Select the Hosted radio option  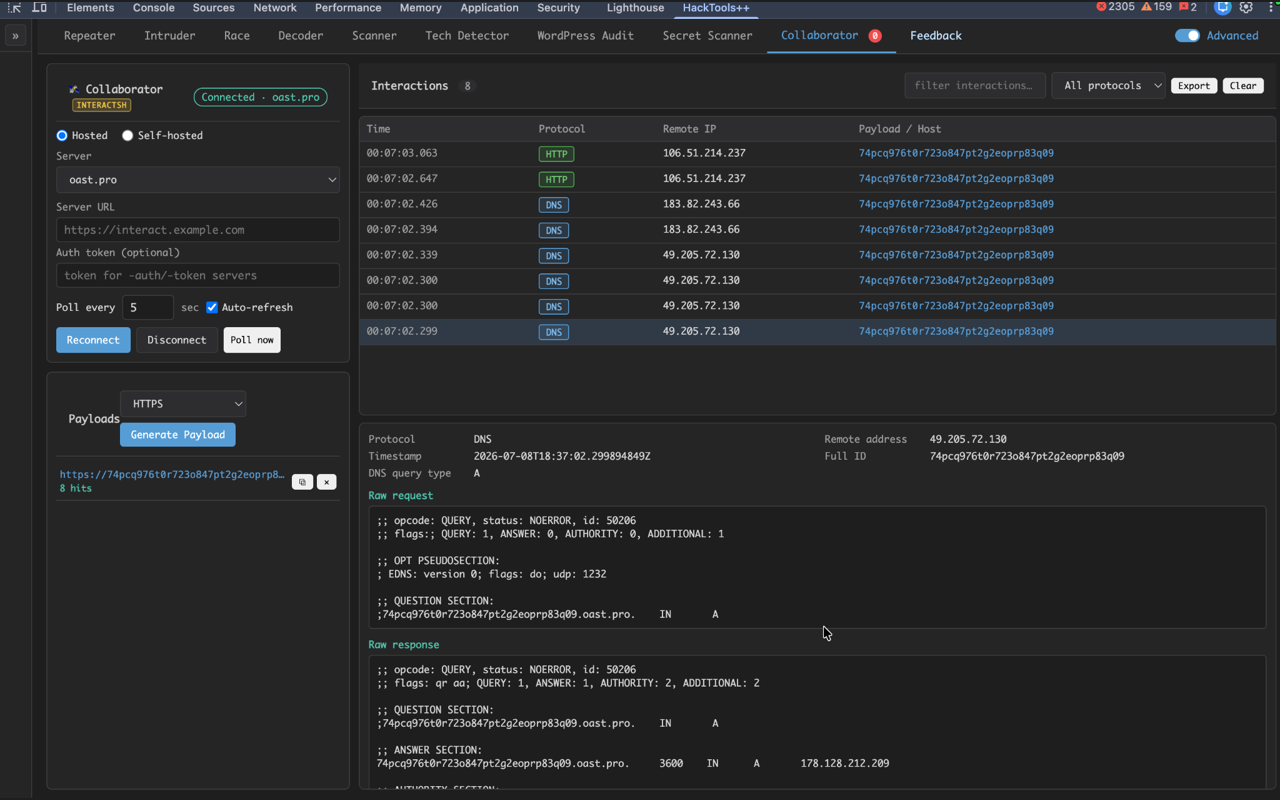(x=62, y=135)
